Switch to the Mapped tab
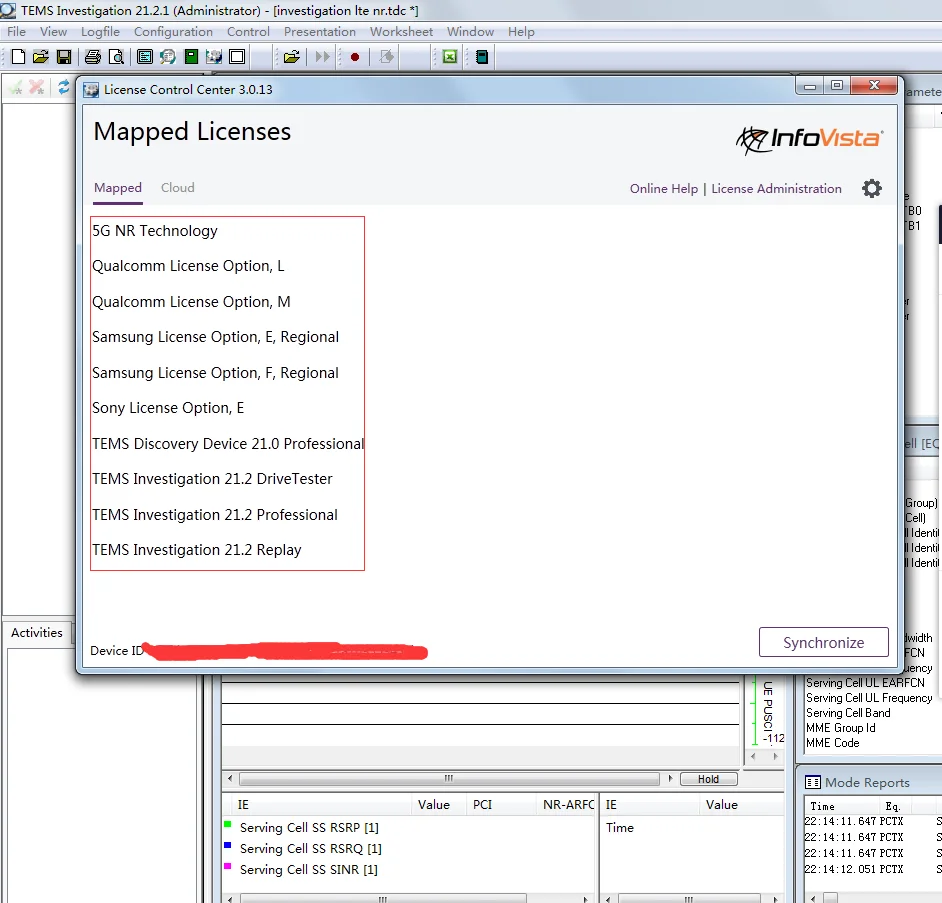Image resolution: width=942 pixels, height=903 pixels. coord(118,188)
